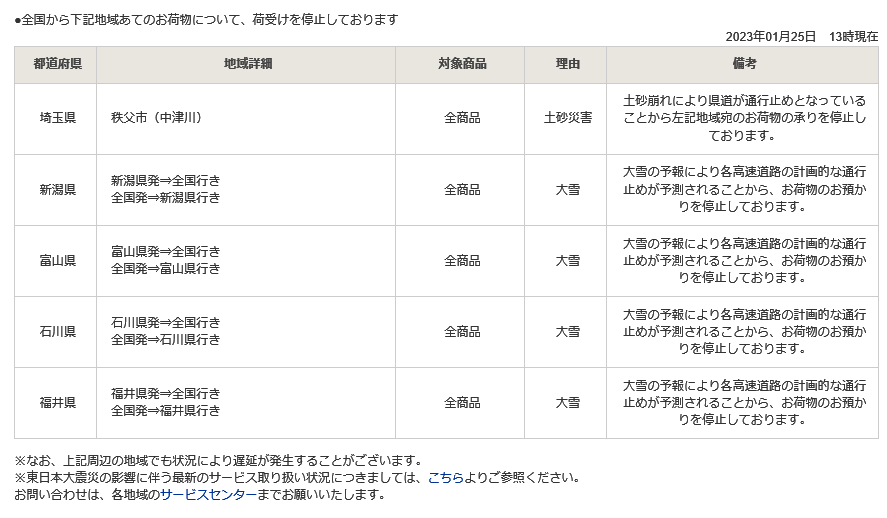887x518 pixels.
Task: Select the 埼玉県 prefecture cell
Action: coord(55,119)
